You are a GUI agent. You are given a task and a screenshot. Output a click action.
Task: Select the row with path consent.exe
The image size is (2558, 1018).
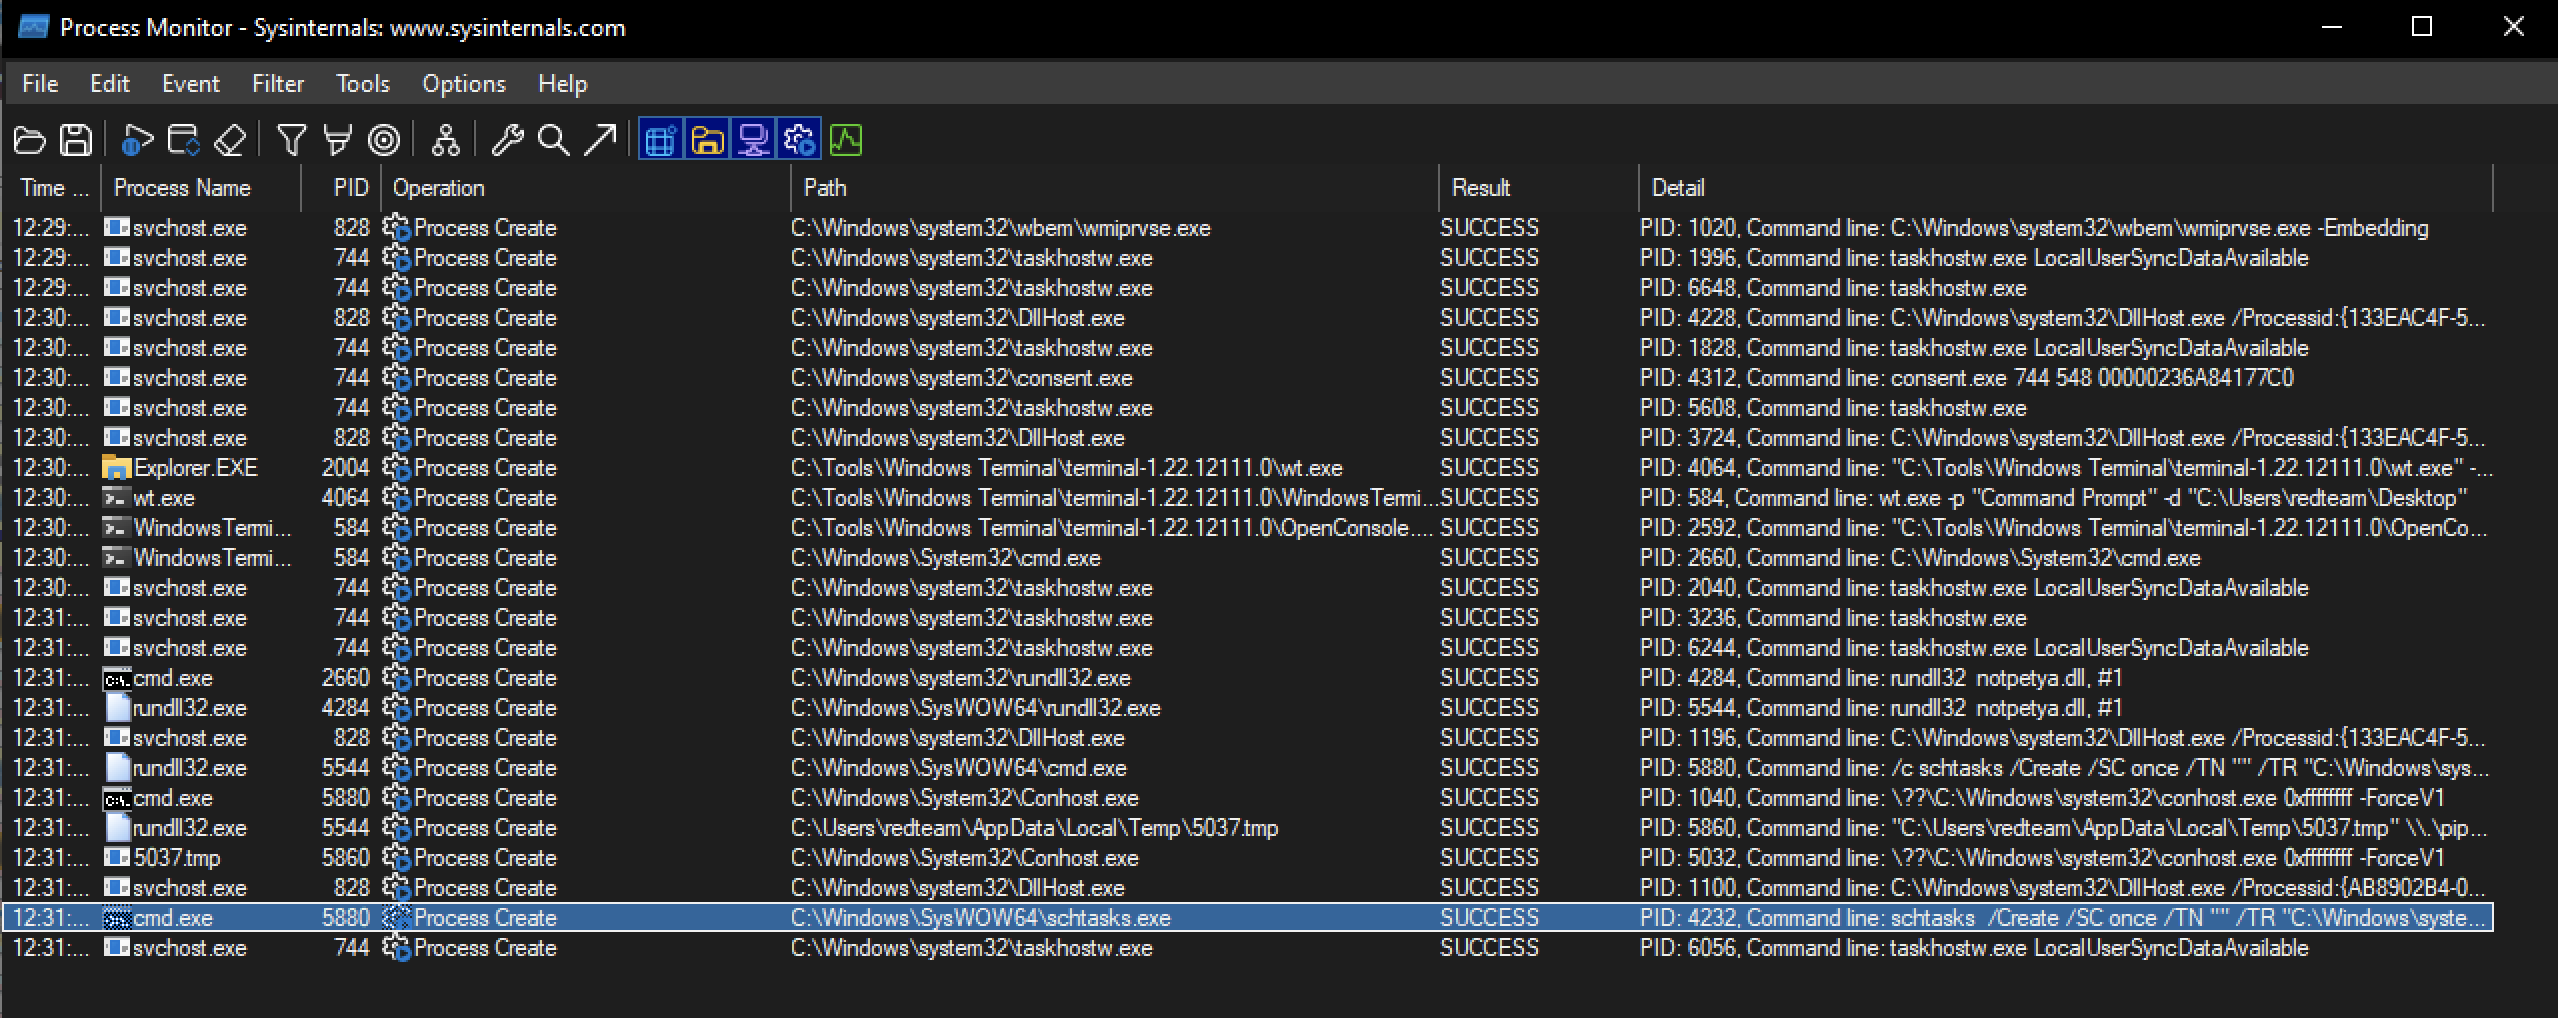(1248, 378)
